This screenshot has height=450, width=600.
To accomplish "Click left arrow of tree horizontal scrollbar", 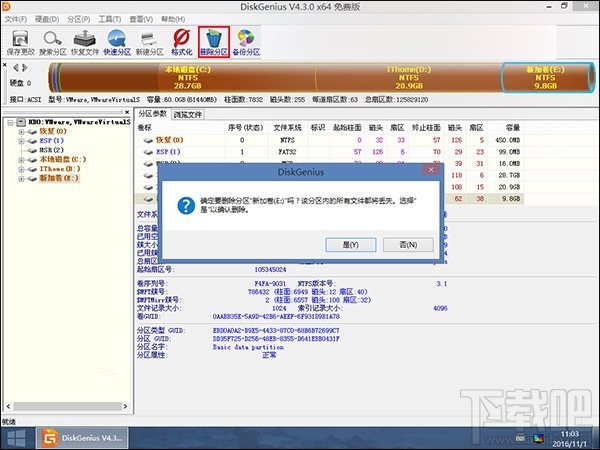I will coord(8,406).
